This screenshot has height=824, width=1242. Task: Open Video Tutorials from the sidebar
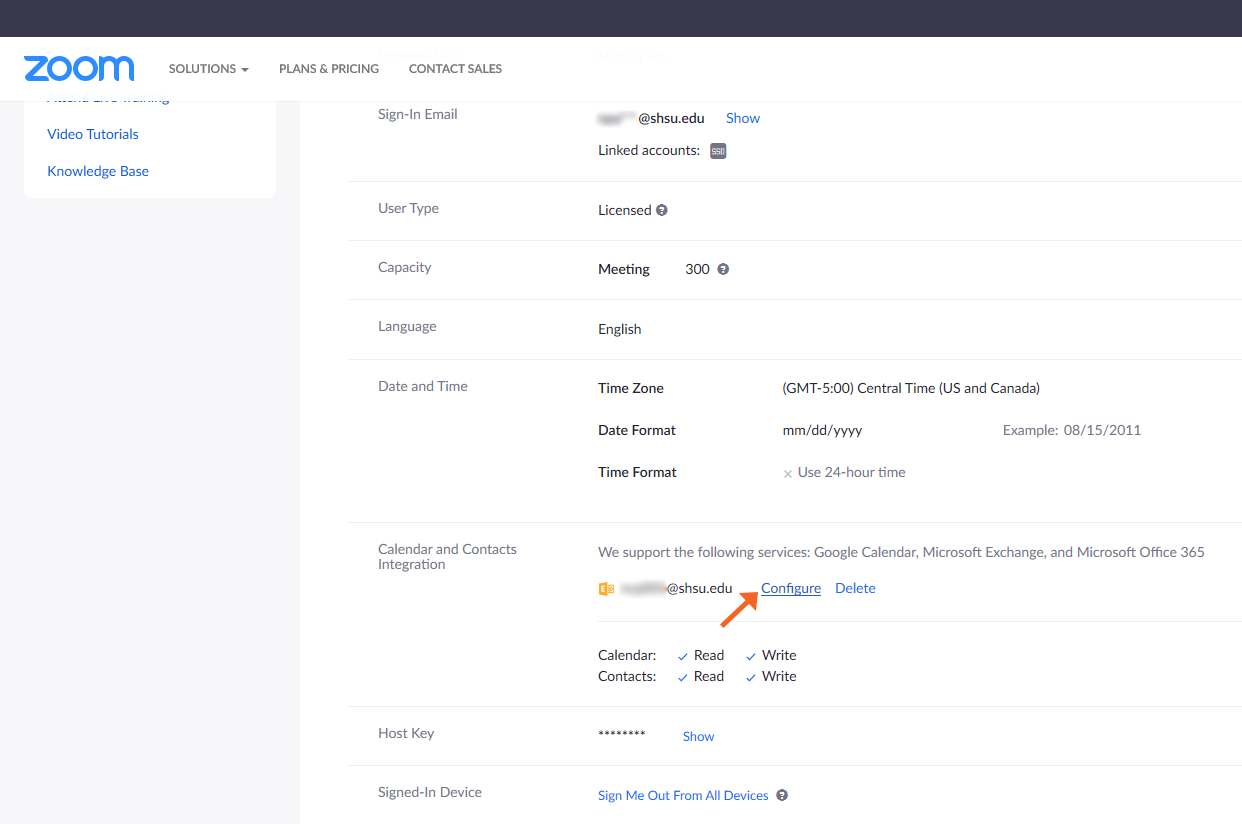click(92, 133)
